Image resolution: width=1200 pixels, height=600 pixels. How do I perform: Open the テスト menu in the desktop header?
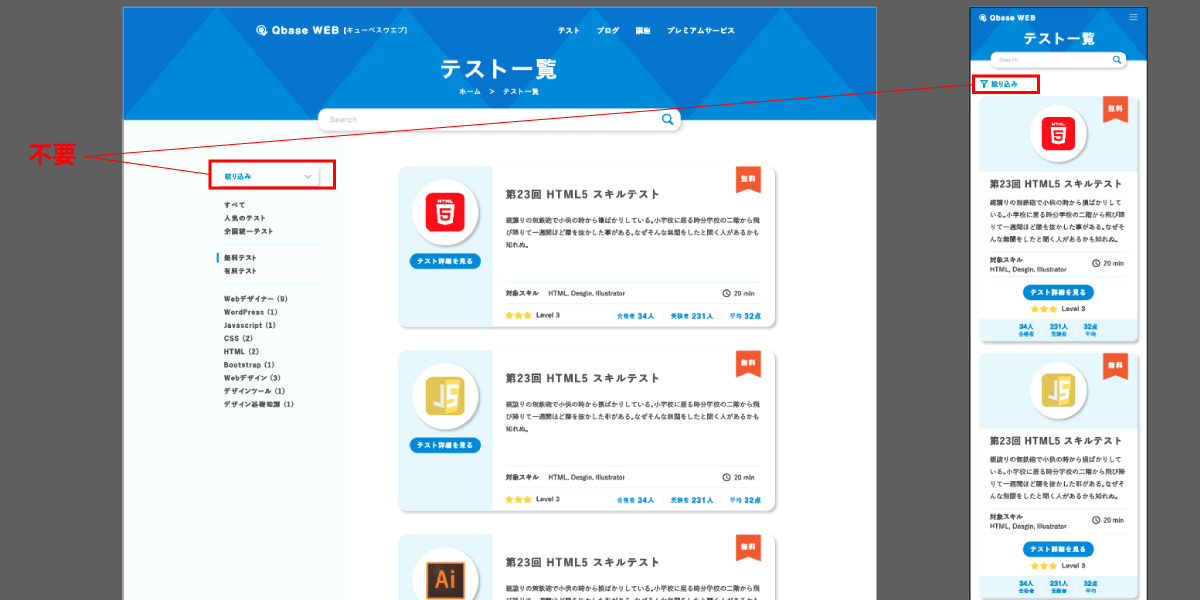tap(569, 31)
